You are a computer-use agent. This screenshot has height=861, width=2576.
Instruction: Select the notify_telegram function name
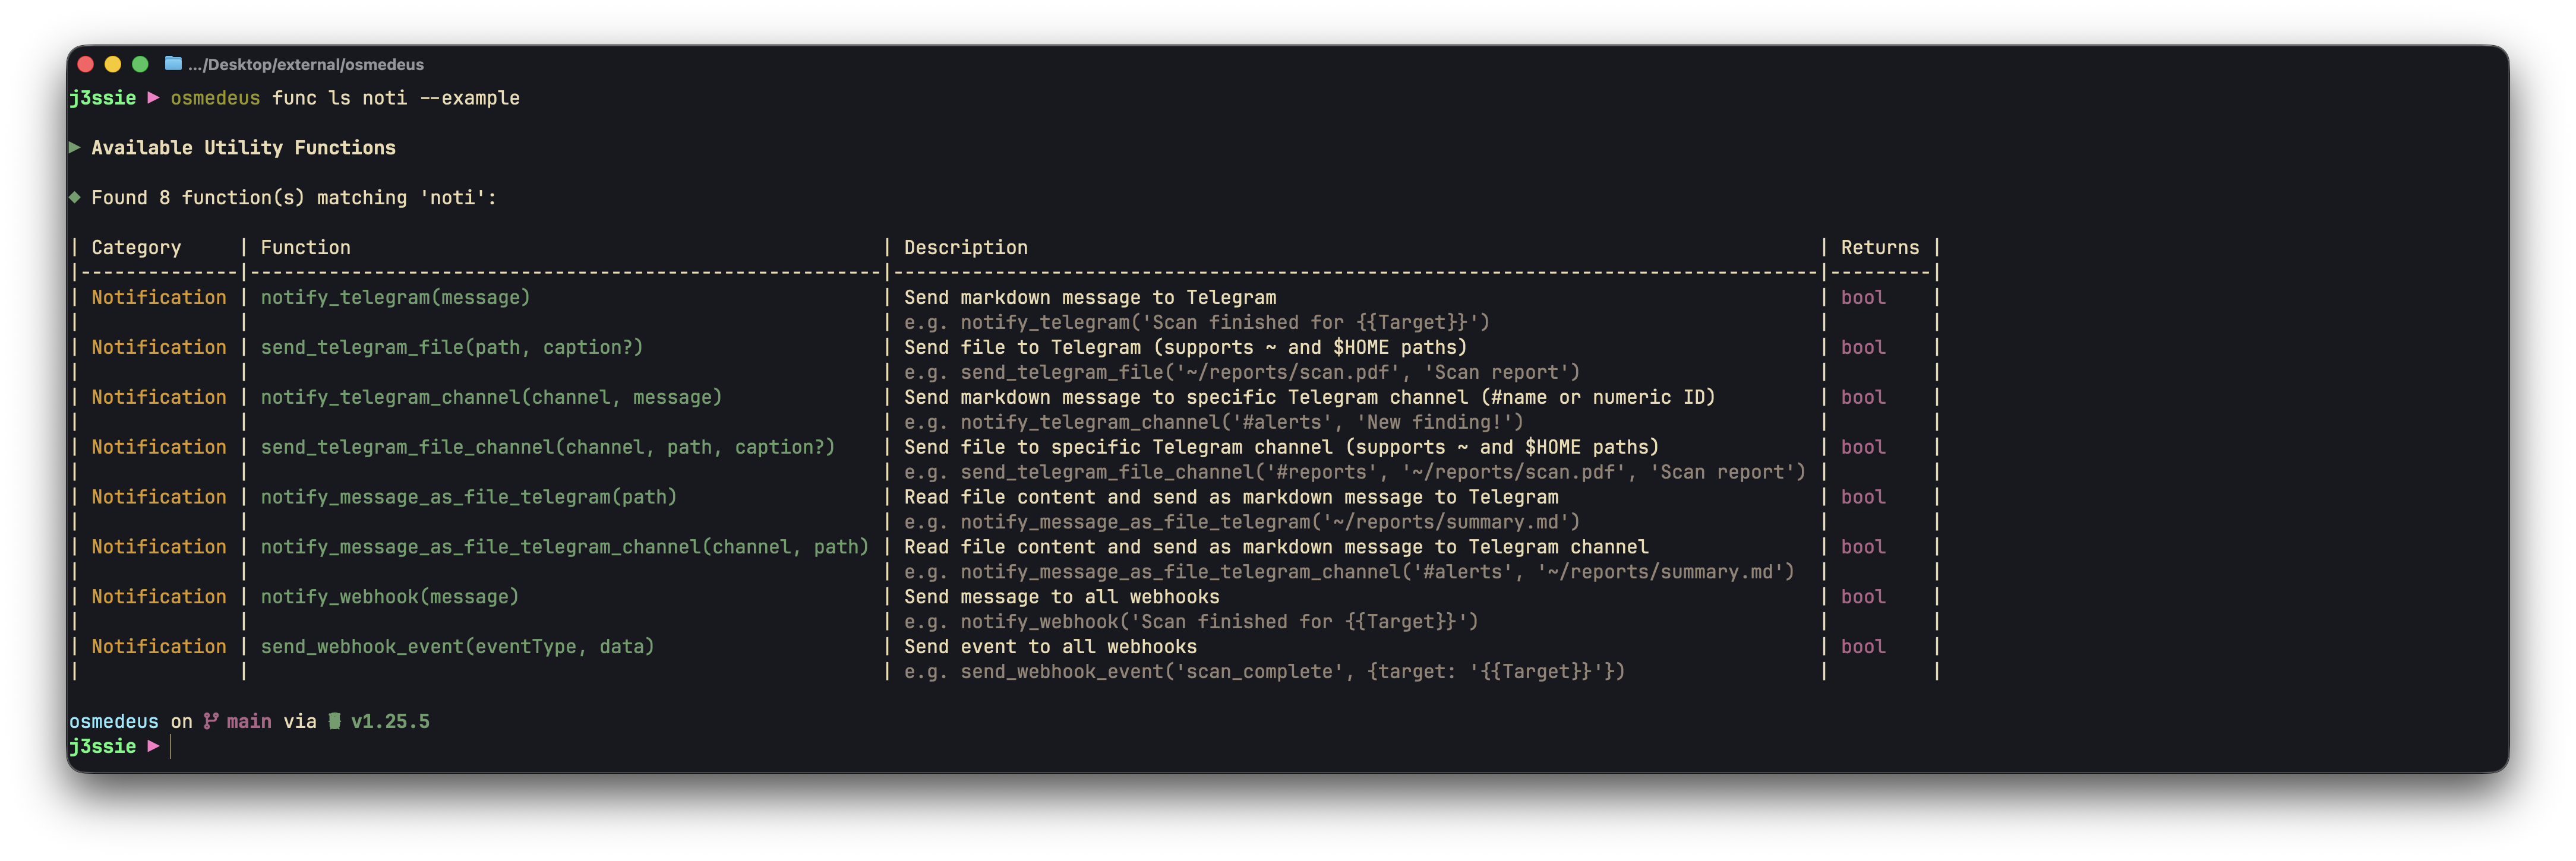click(395, 297)
